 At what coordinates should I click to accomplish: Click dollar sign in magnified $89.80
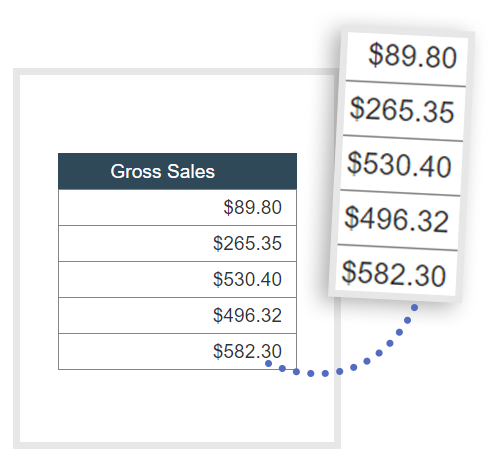pos(376,54)
